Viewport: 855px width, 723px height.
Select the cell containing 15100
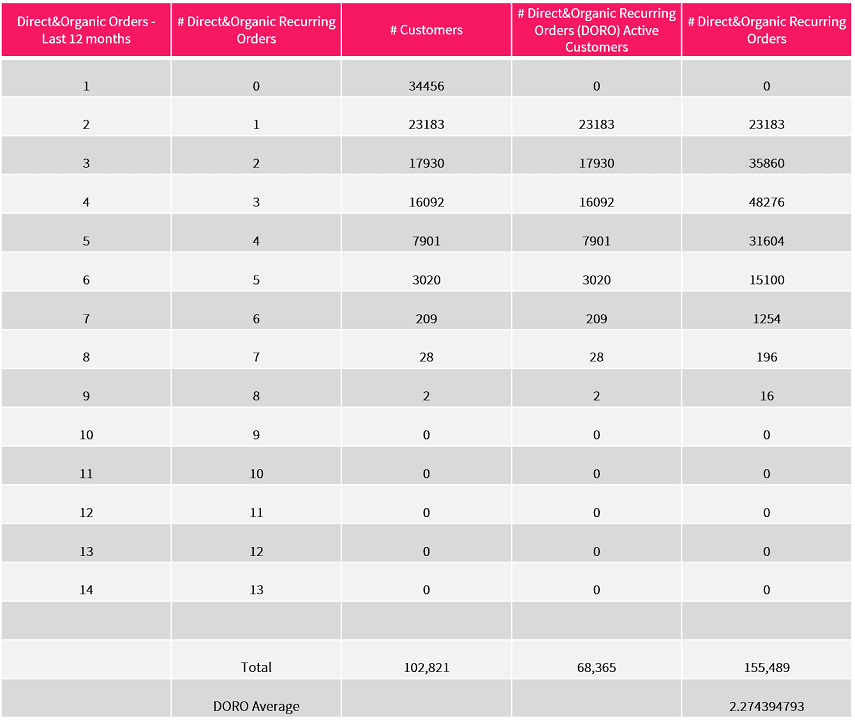(x=766, y=280)
